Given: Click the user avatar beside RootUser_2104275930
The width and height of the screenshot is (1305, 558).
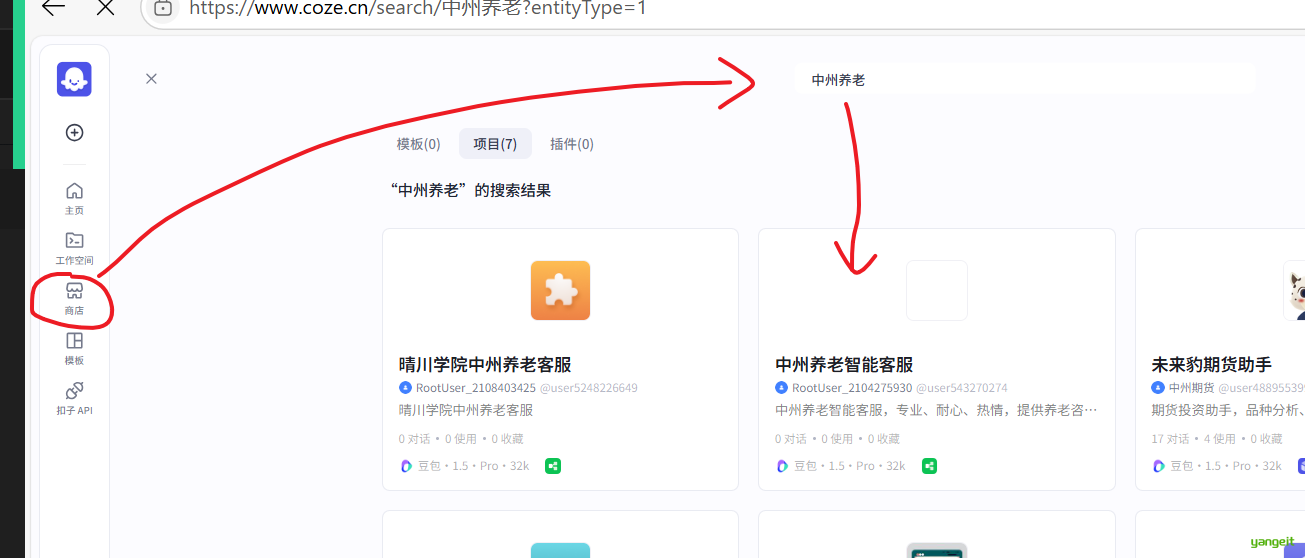Looking at the screenshot, I should (x=781, y=388).
